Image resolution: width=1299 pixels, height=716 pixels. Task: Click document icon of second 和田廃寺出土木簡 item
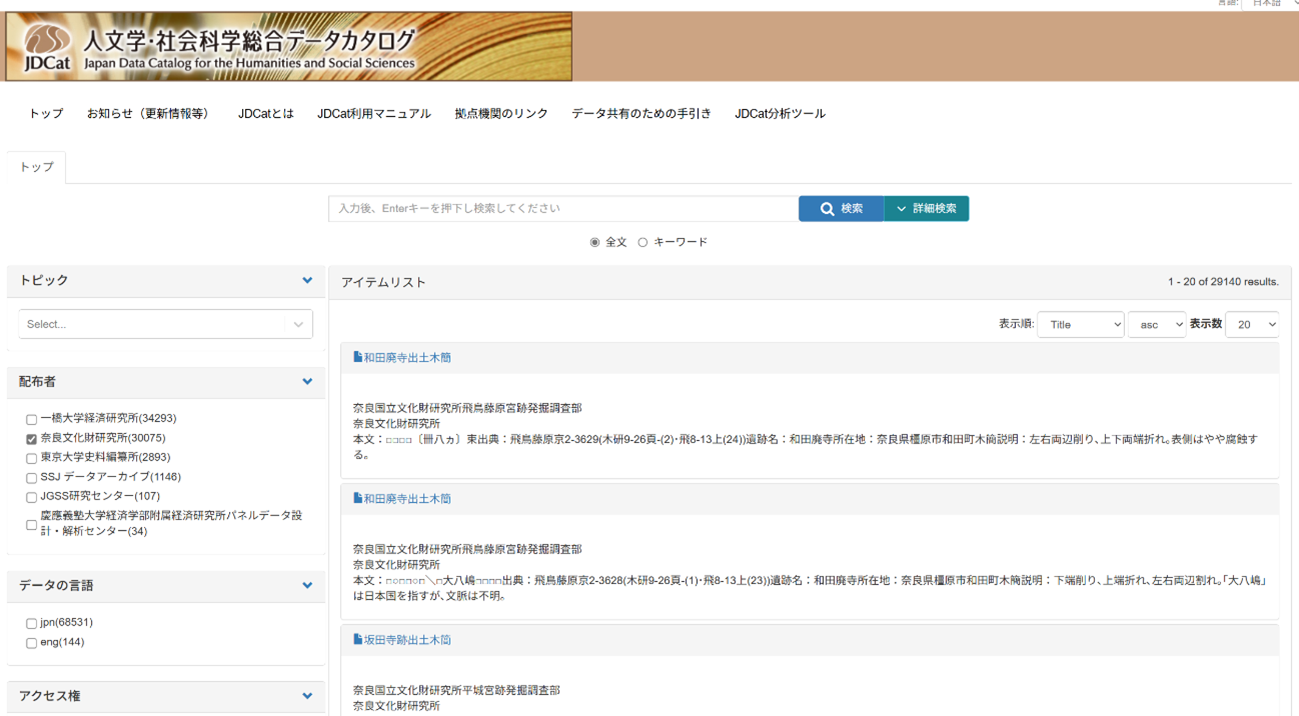358,498
